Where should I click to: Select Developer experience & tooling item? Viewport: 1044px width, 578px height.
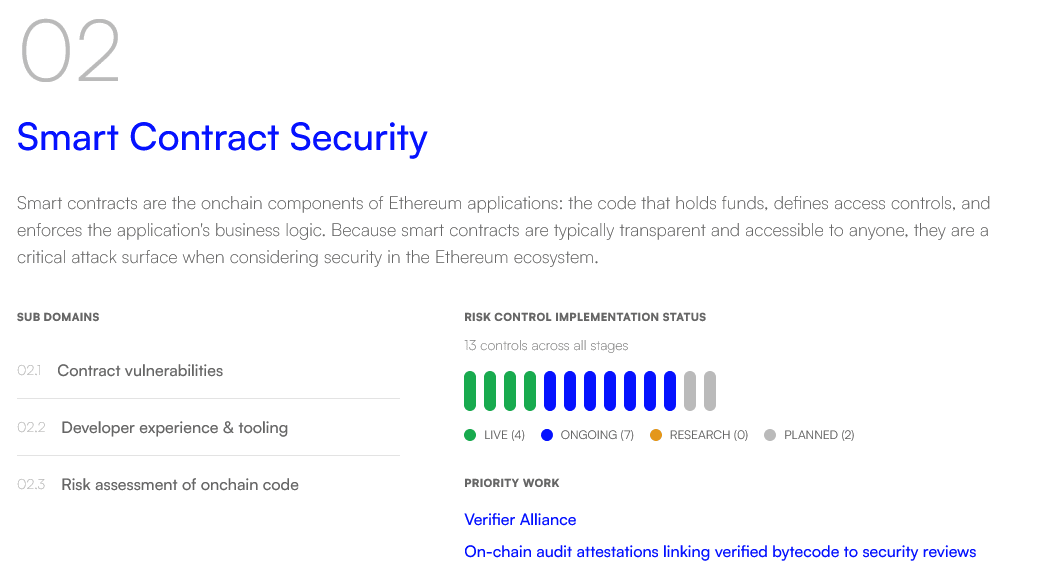[x=174, y=428]
